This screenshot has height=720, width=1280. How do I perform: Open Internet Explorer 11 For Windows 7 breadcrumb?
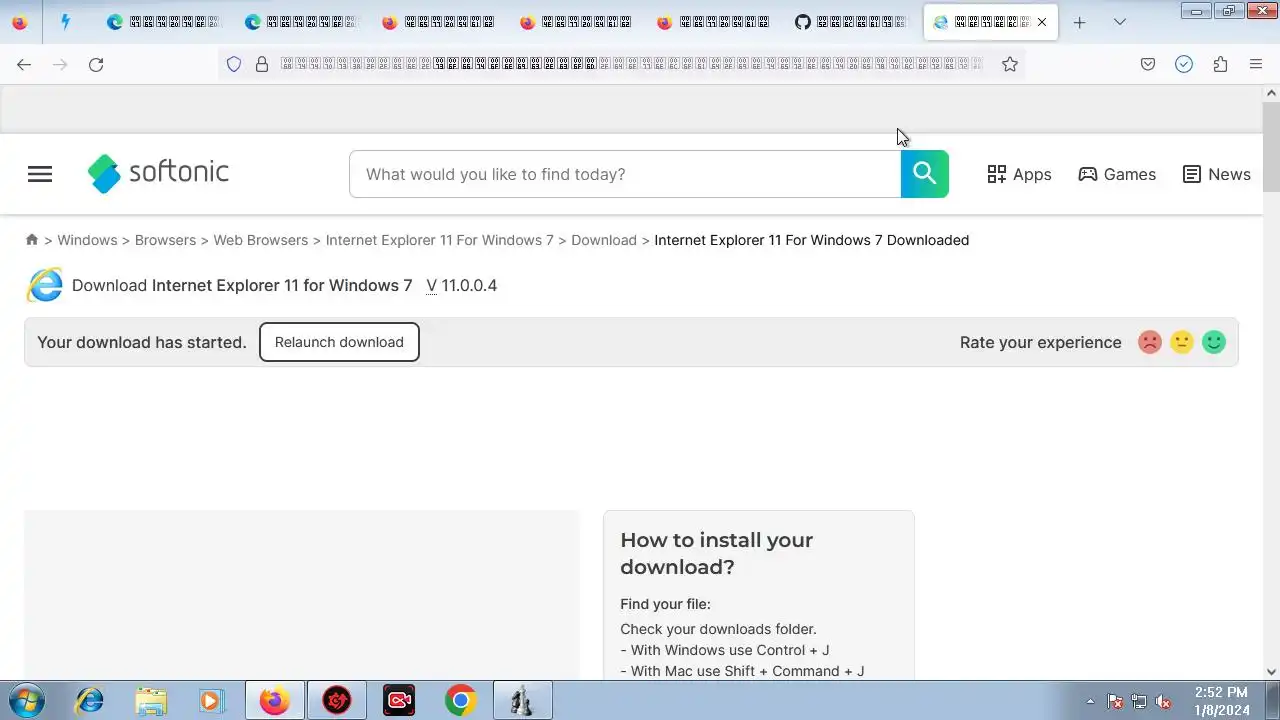pyautogui.click(x=439, y=240)
